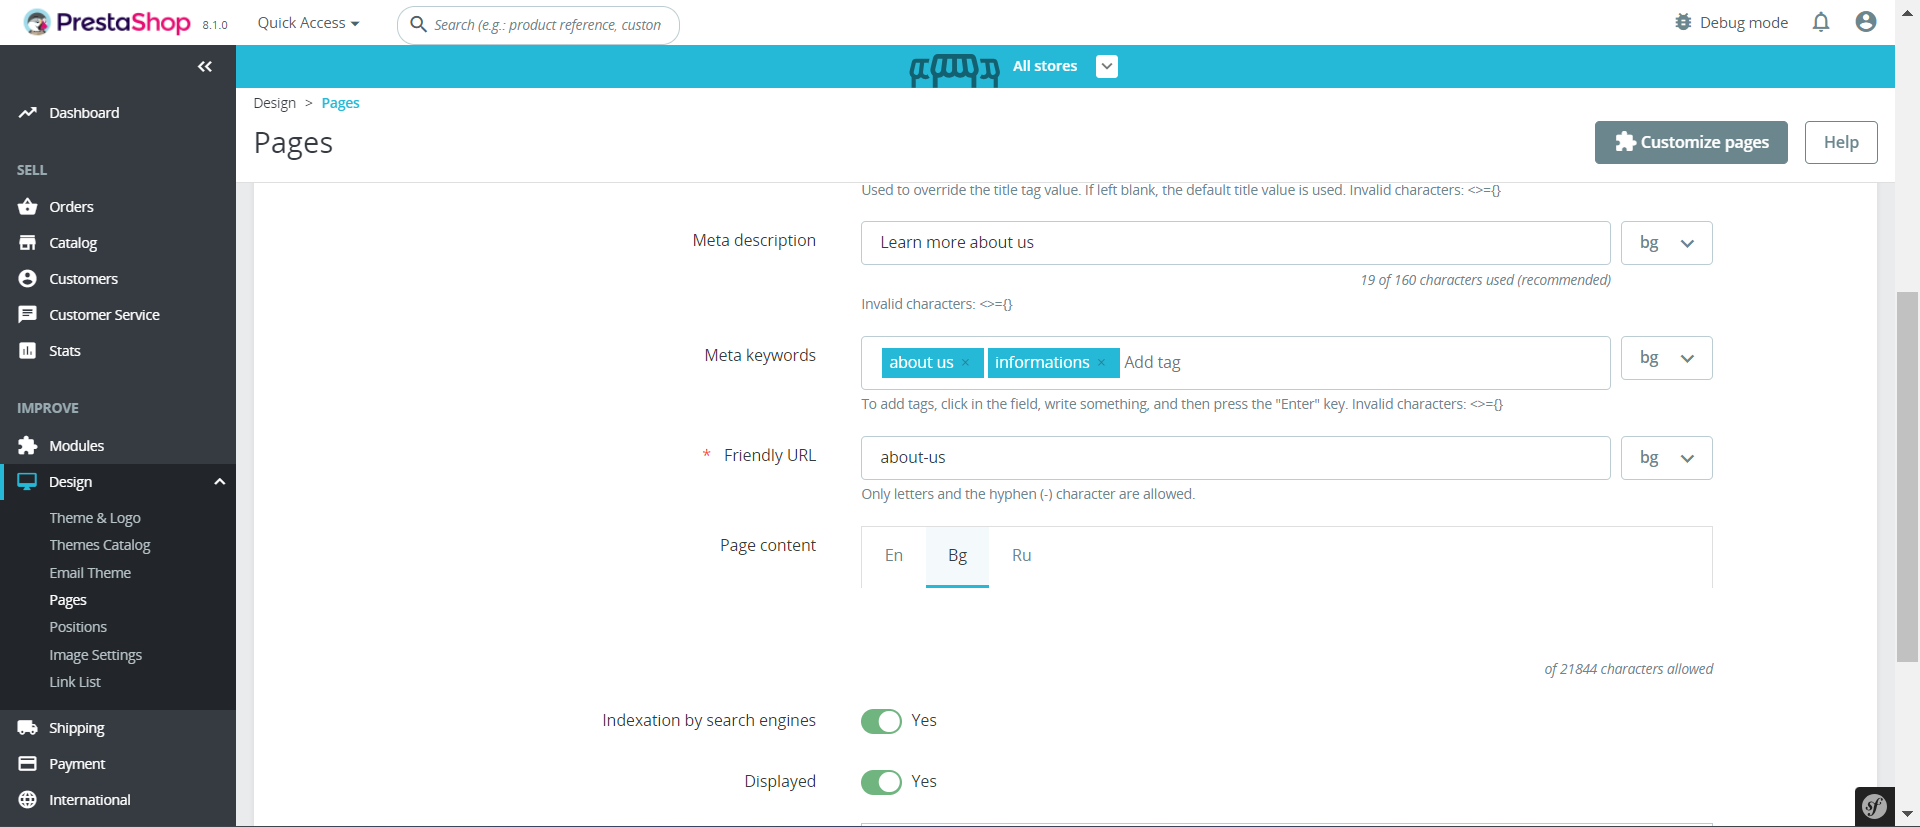Viewport: 1920px width, 827px height.
Task: Toggle Indexation by search engines switch
Action: (x=881, y=721)
